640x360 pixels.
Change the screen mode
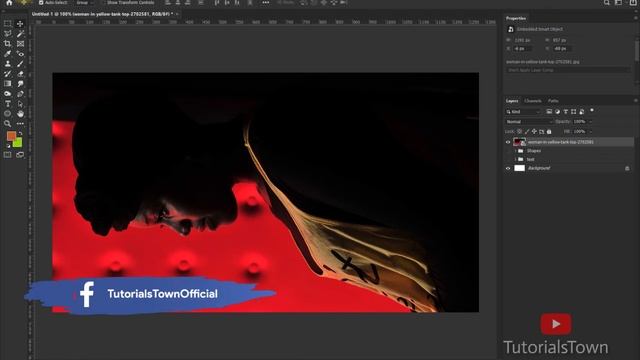pyautogui.click(x=20, y=155)
